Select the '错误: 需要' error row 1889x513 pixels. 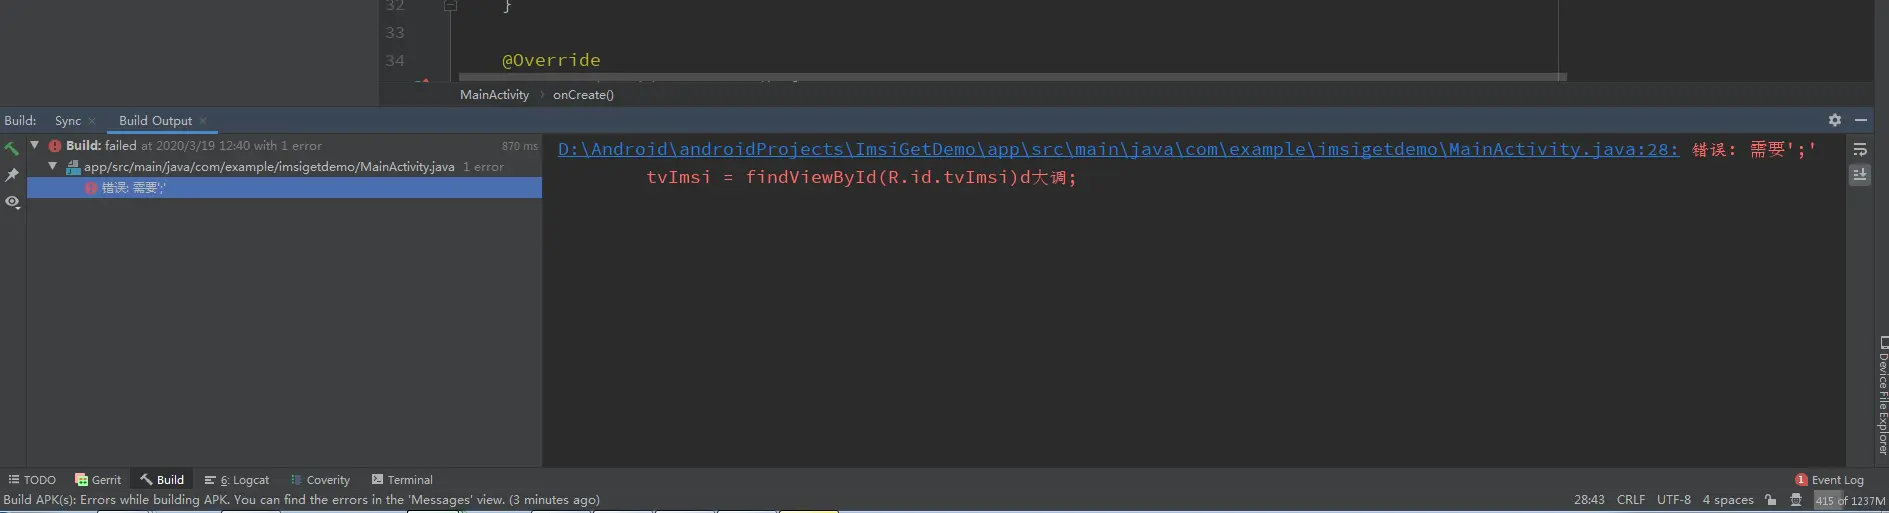click(x=284, y=187)
